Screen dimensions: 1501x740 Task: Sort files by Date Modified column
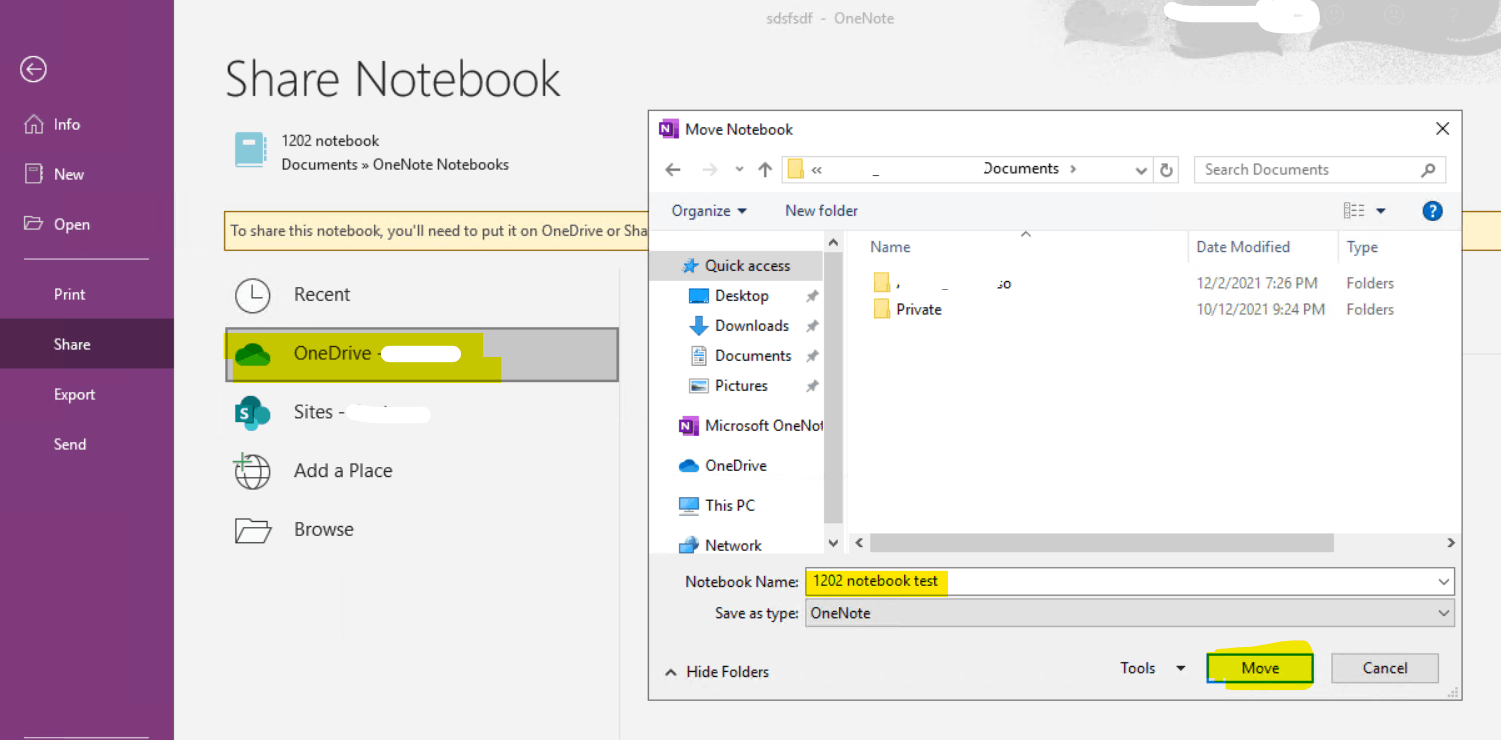coord(1243,247)
